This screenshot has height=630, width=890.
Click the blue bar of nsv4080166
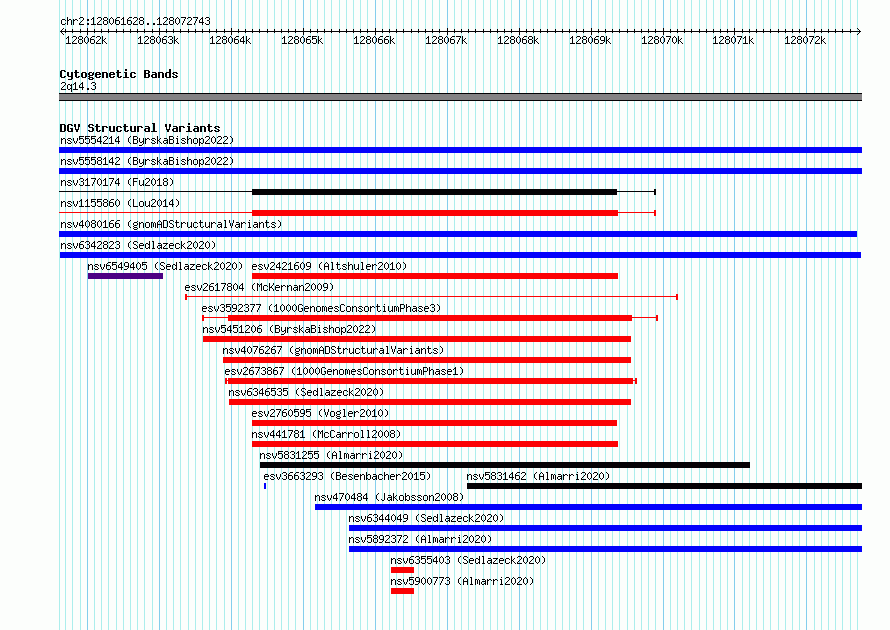[458, 234]
